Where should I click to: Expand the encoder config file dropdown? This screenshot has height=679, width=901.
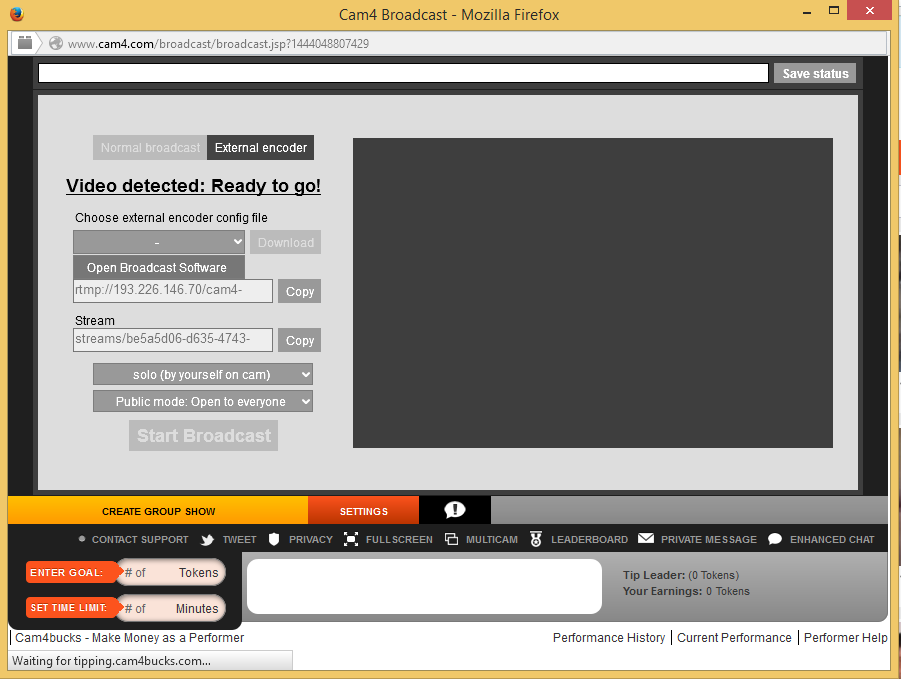click(x=158, y=242)
